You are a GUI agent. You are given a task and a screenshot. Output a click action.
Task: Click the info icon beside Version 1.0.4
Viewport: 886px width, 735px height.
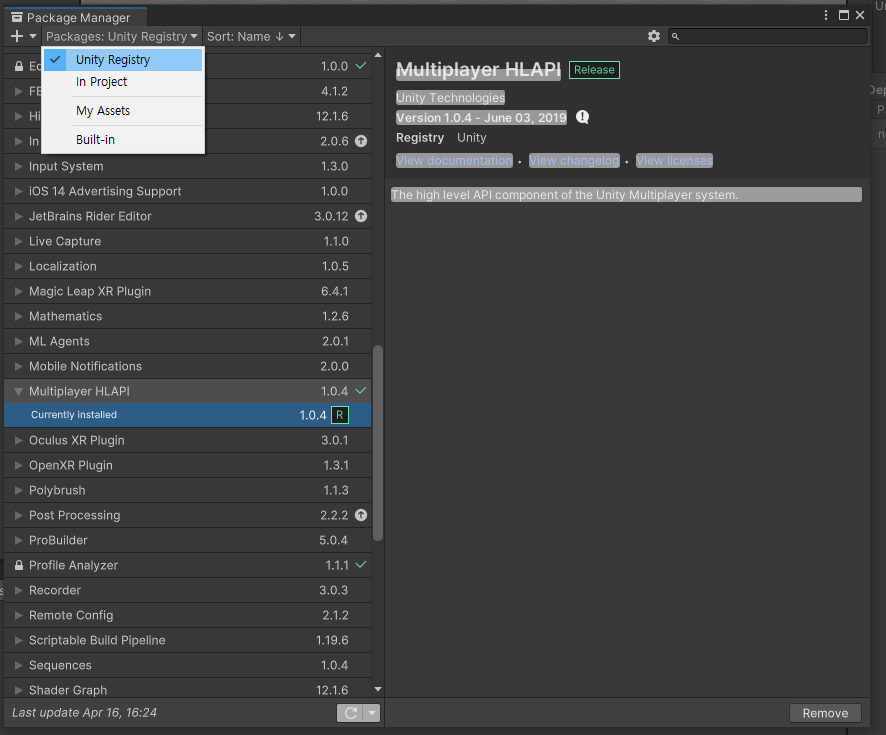[582, 117]
